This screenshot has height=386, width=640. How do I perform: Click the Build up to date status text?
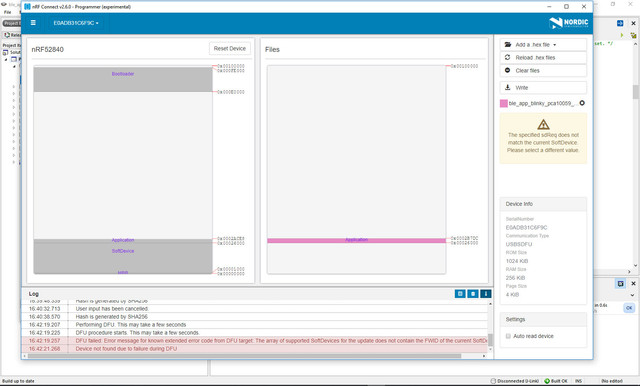pyautogui.click(x=18, y=381)
